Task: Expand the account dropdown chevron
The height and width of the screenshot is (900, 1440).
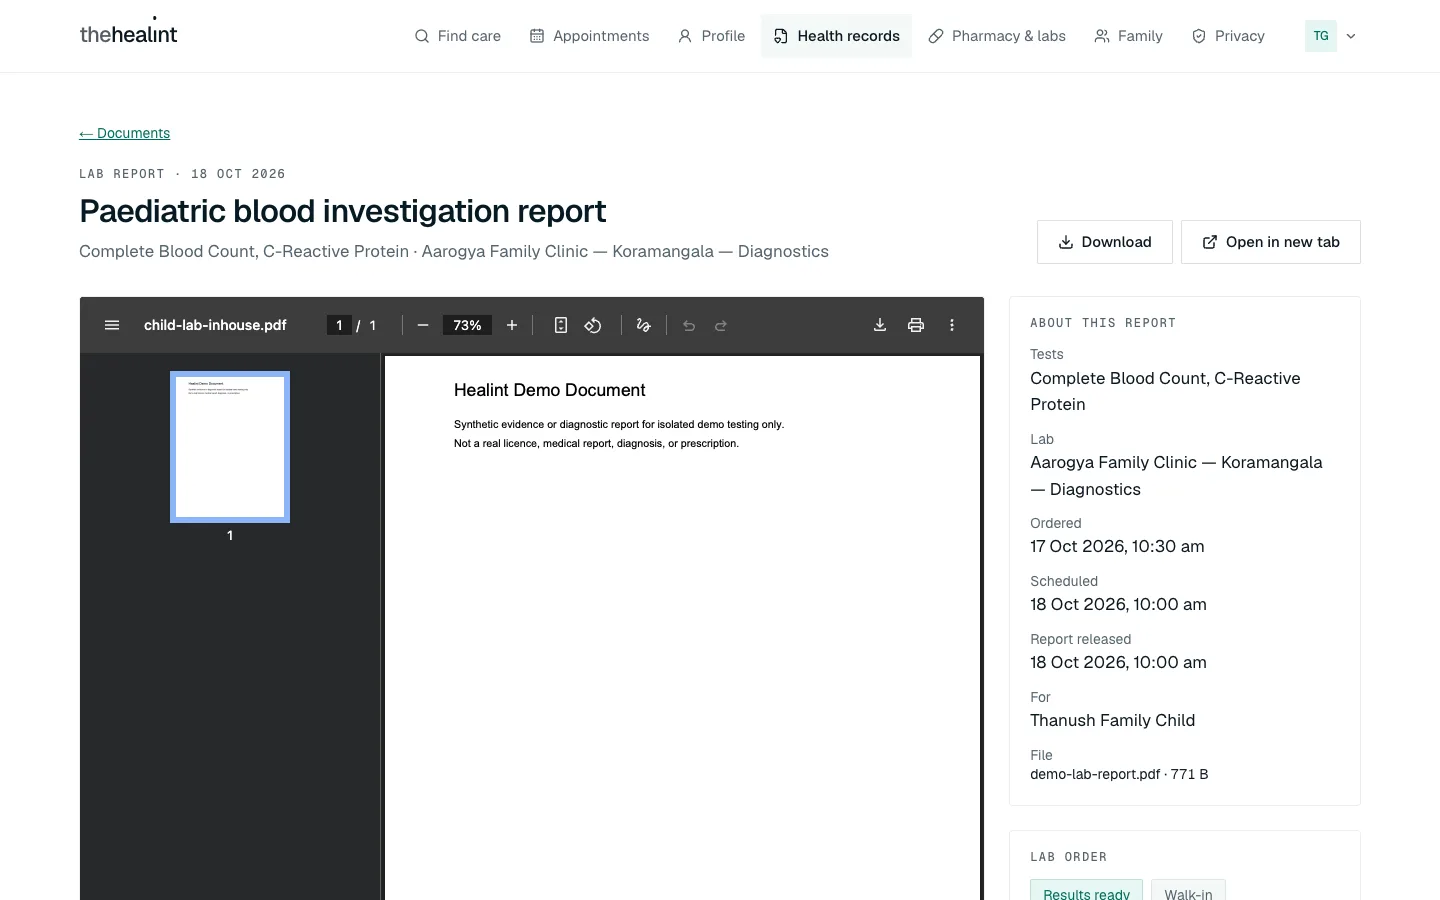Action: click(x=1351, y=36)
